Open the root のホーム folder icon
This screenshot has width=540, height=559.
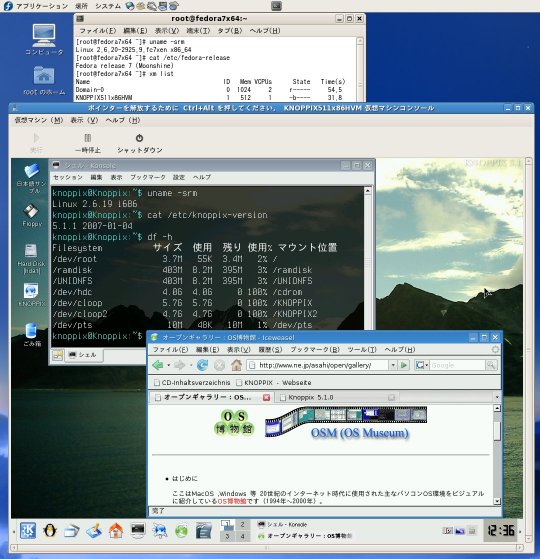coord(44,76)
